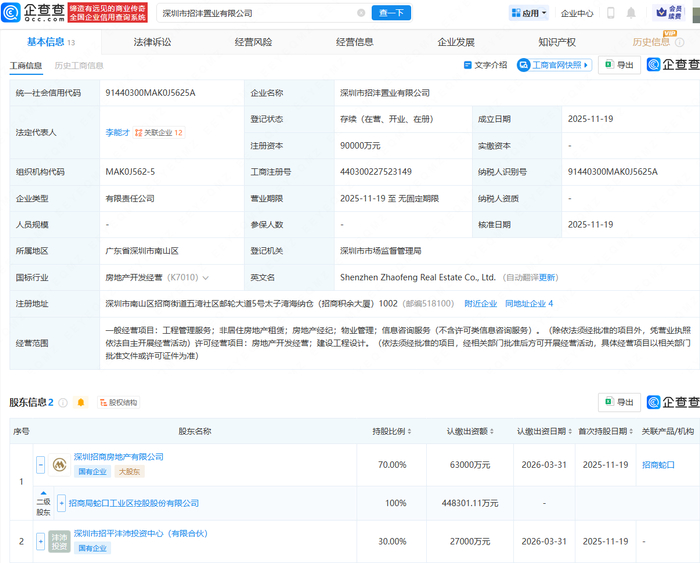Expand 深圳市招平沣沛投资中心 plus toggle

[41, 540]
